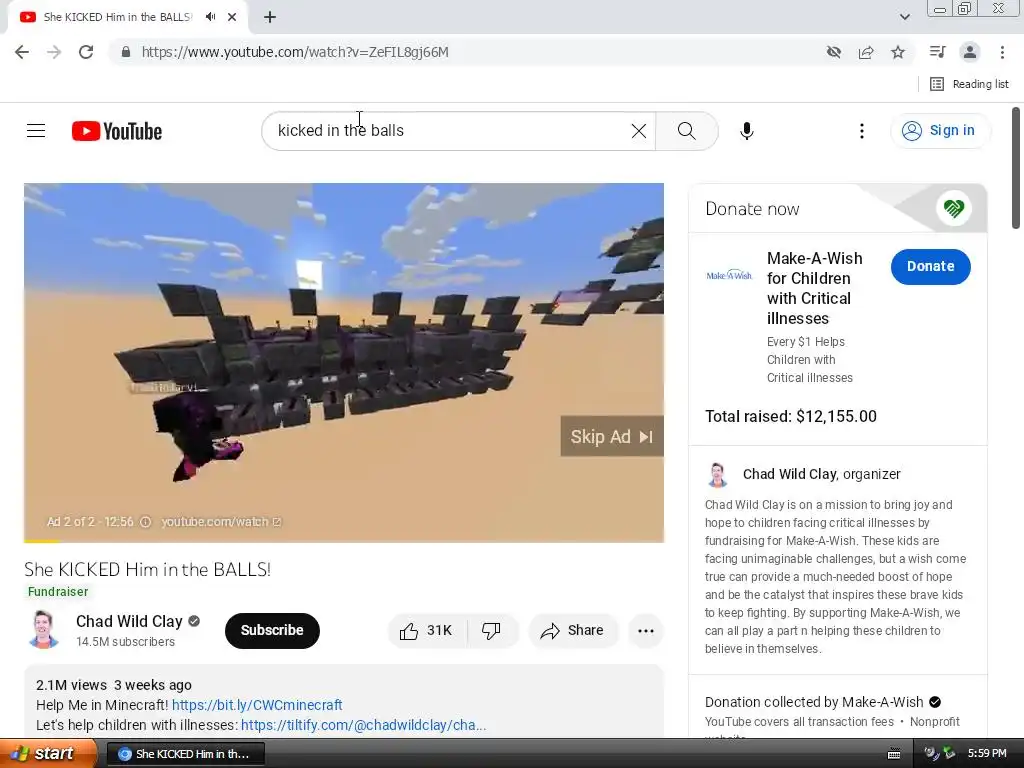Click the video title text
The image size is (1024, 768).
148,569
